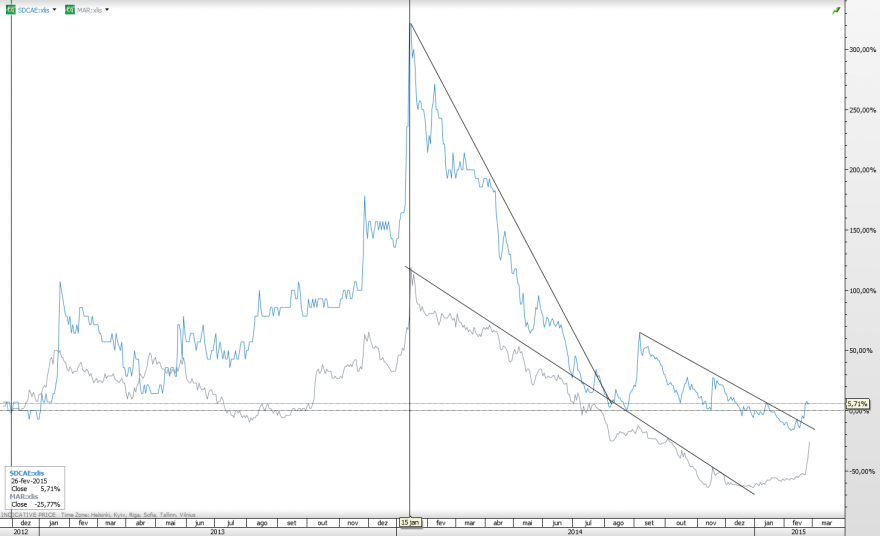Click the dez month label of 2012
Image resolution: width=880 pixels, height=536 pixels.
click(25, 523)
